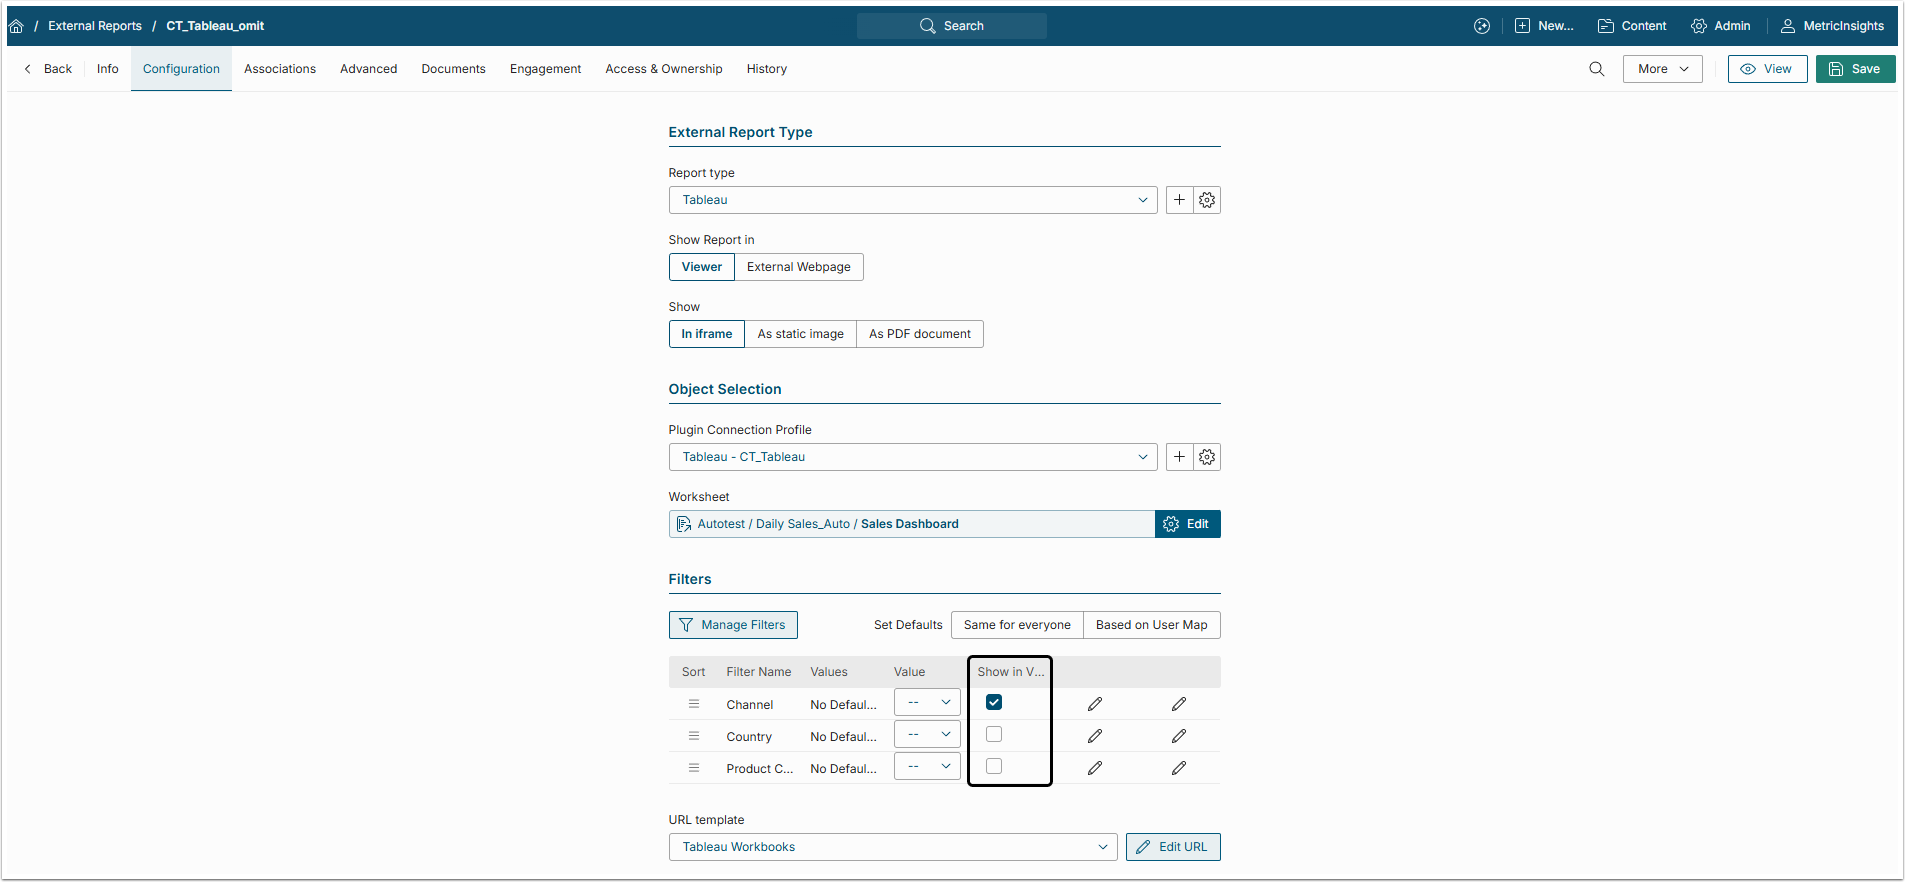Switch to the Associations tab
The height and width of the screenshot is (882, 1905).
[x=280, y=69]
